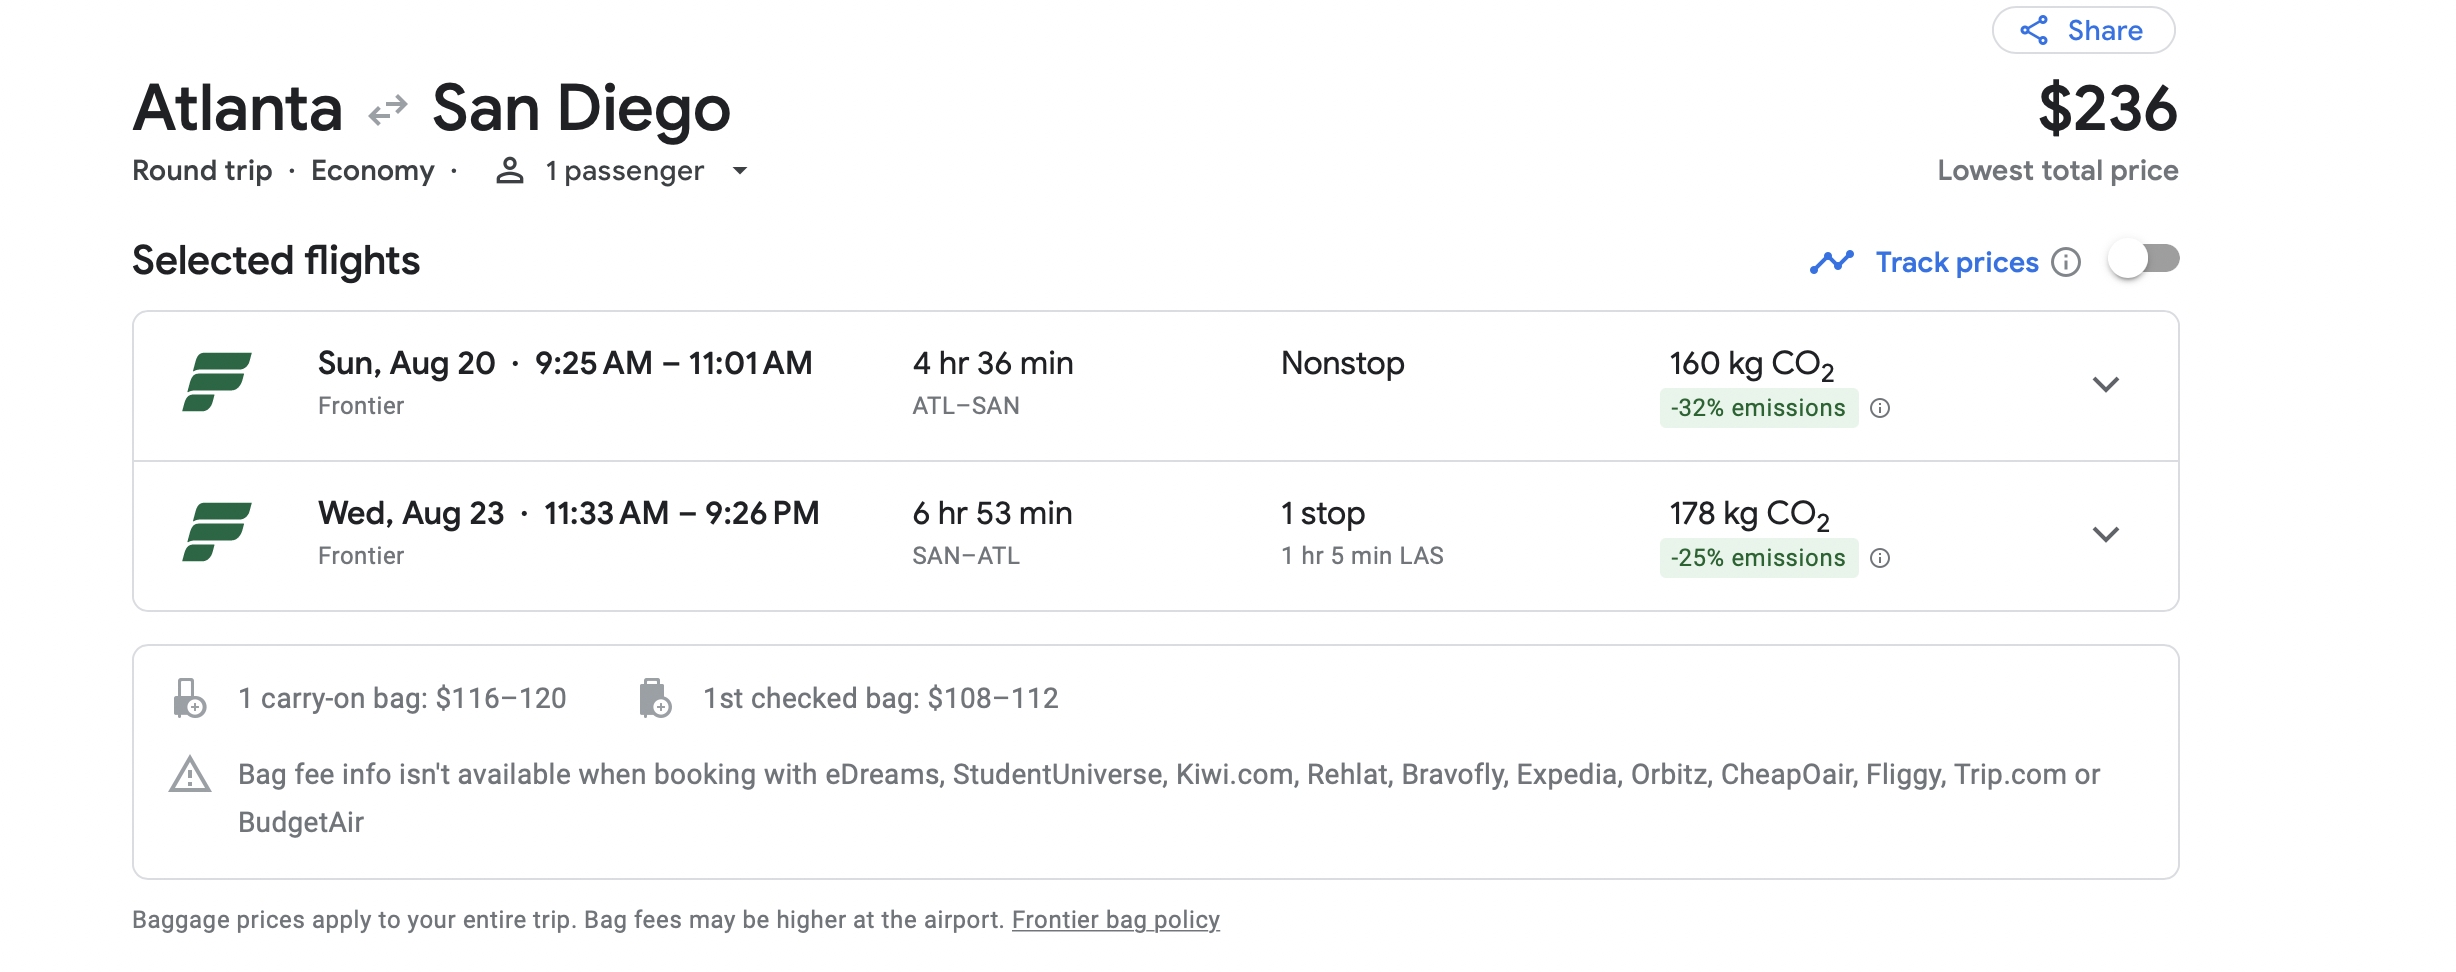The width and height of the screenshot is (2456, 972).
Task: Open the Track prices info icon
Action: pyautogui.click(x=2066, y=262)
